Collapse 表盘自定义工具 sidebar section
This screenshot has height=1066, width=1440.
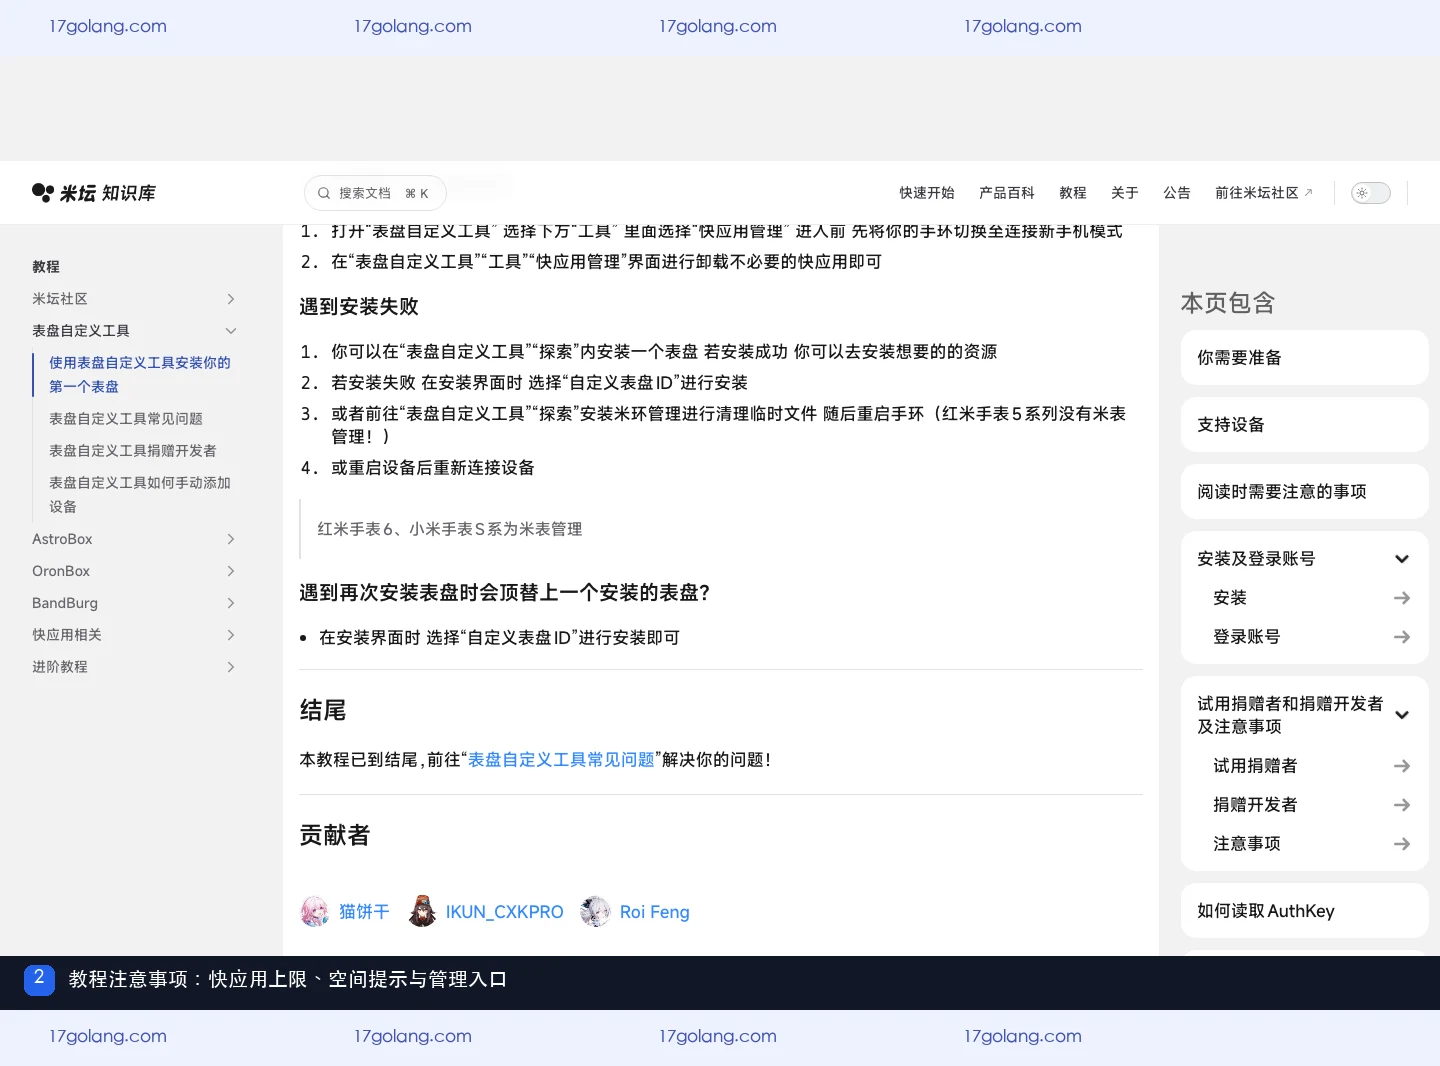coord(231,331)
